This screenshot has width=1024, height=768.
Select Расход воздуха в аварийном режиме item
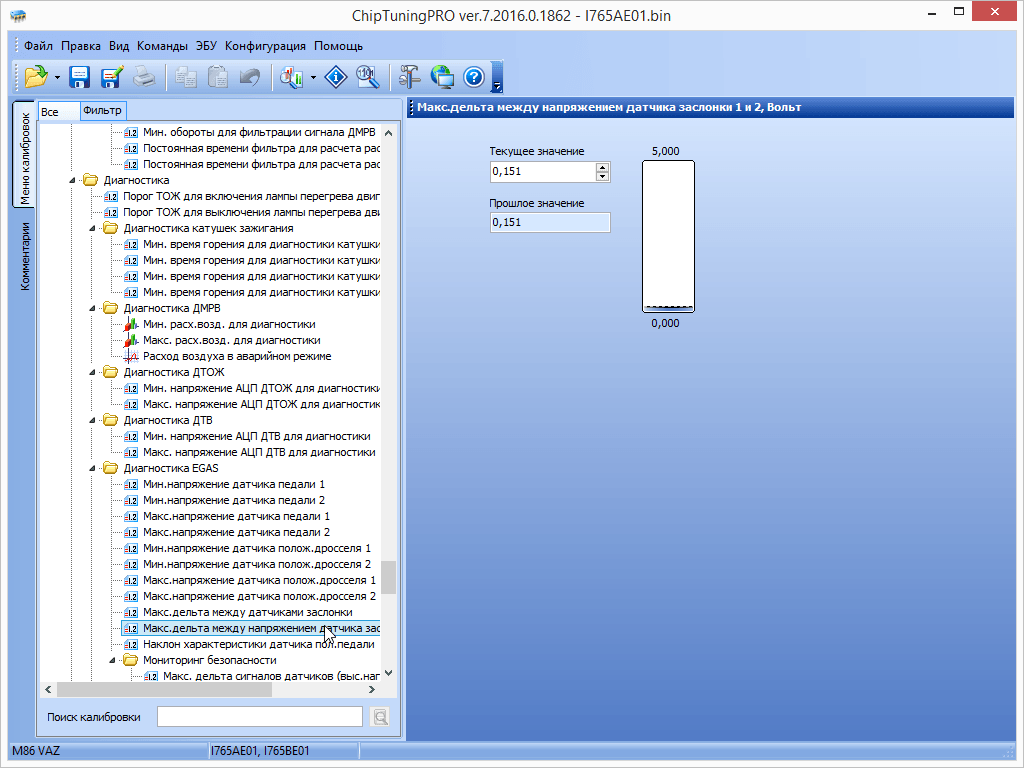[x=237, y=356]
